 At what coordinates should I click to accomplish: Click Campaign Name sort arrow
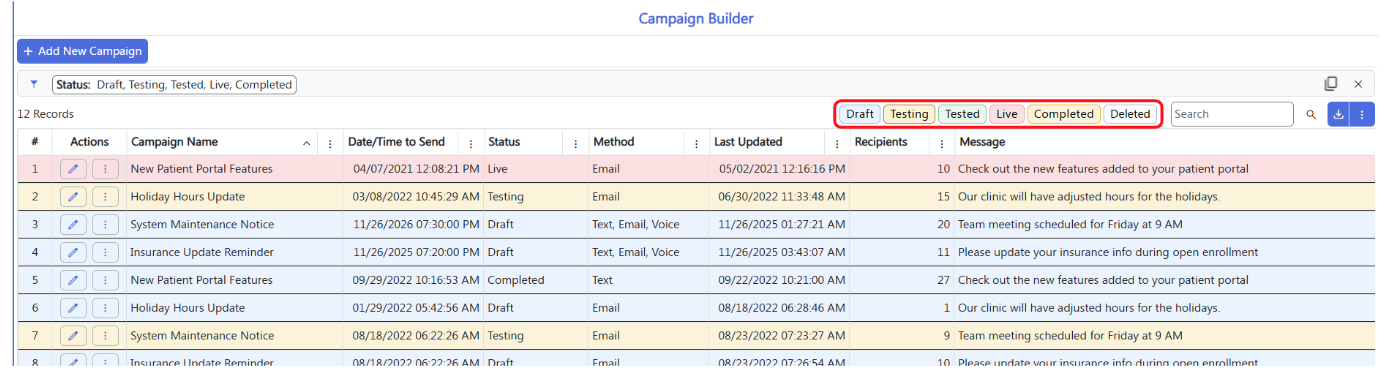[x=306, y=143]
